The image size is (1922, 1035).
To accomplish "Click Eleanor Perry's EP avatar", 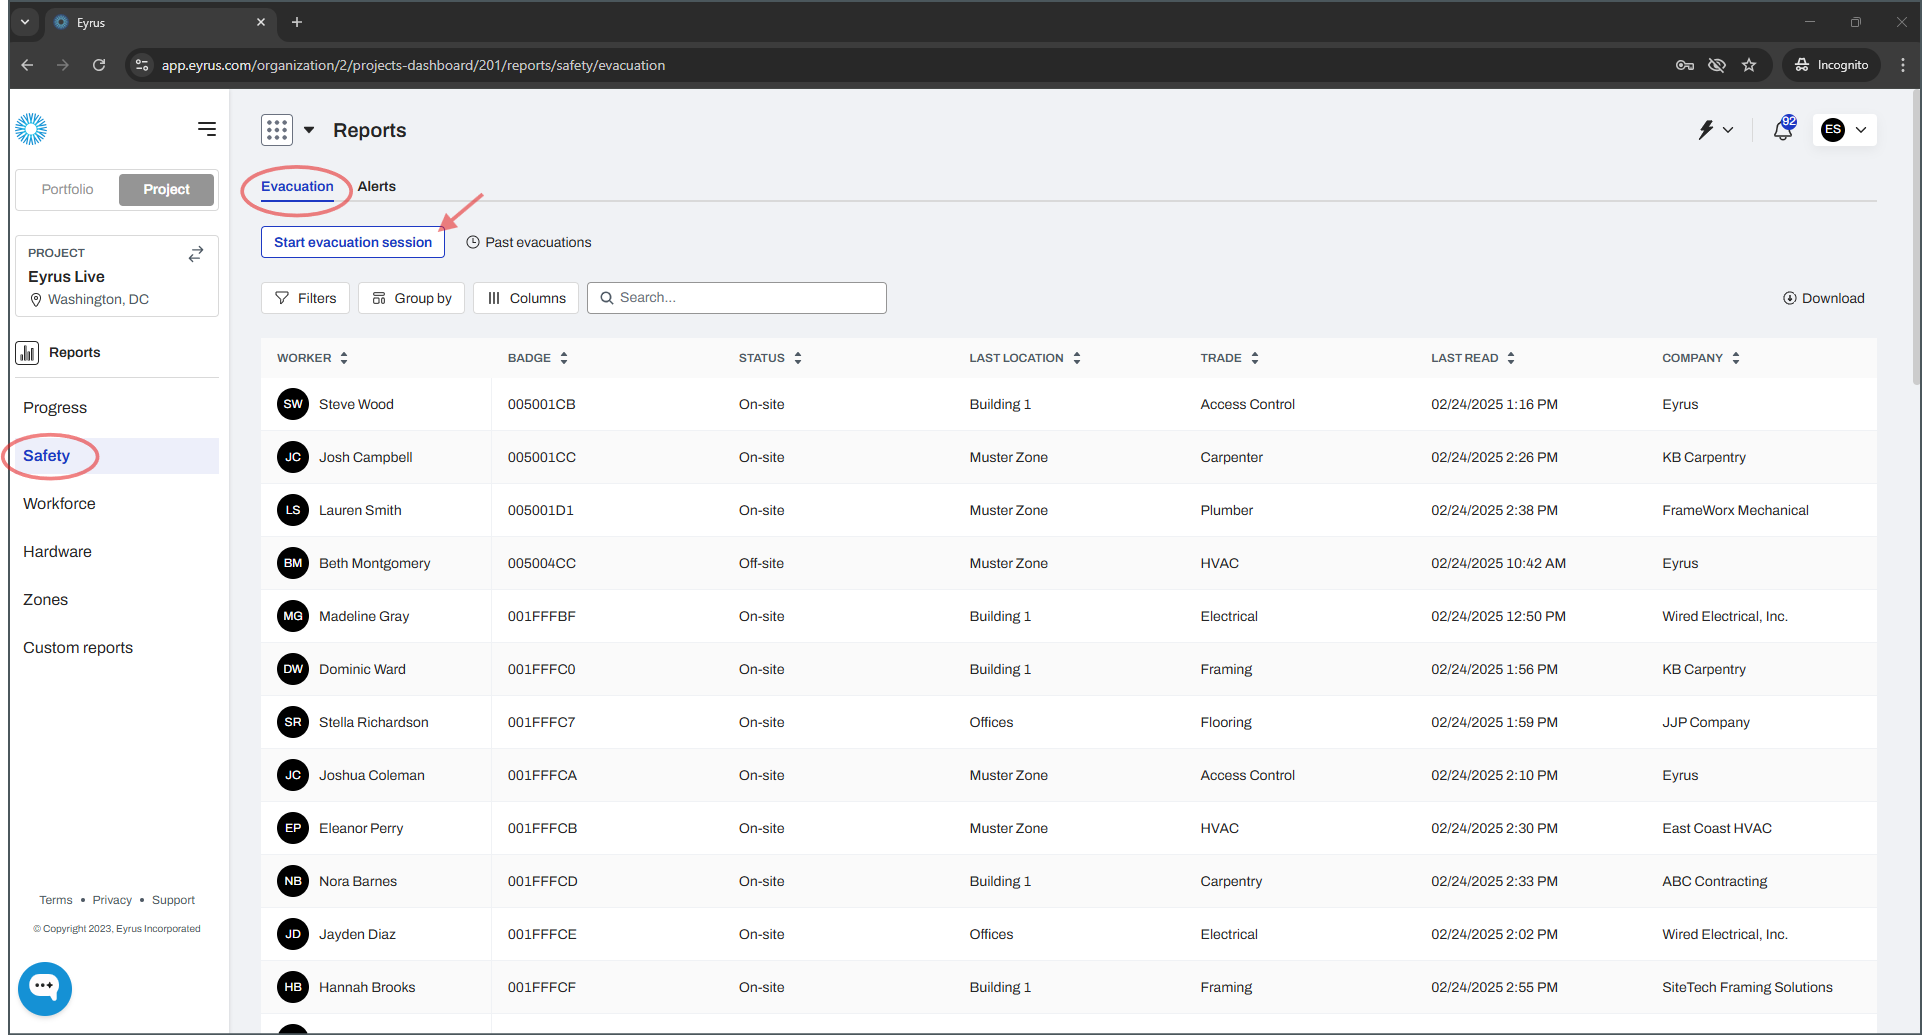I will (x=293, y=828).
